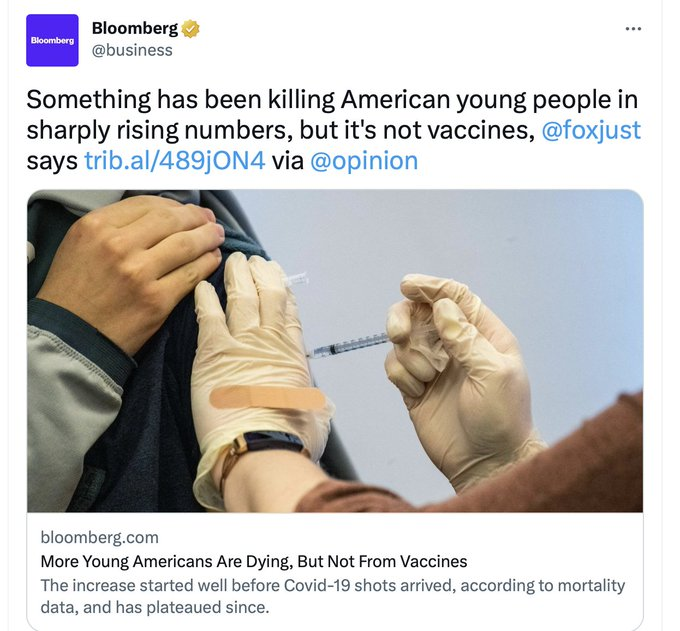Viewport: 680px width, 631px height.
Task: Click the gold verified badge beside Bloomberg
Action: (x=191, y=29)
